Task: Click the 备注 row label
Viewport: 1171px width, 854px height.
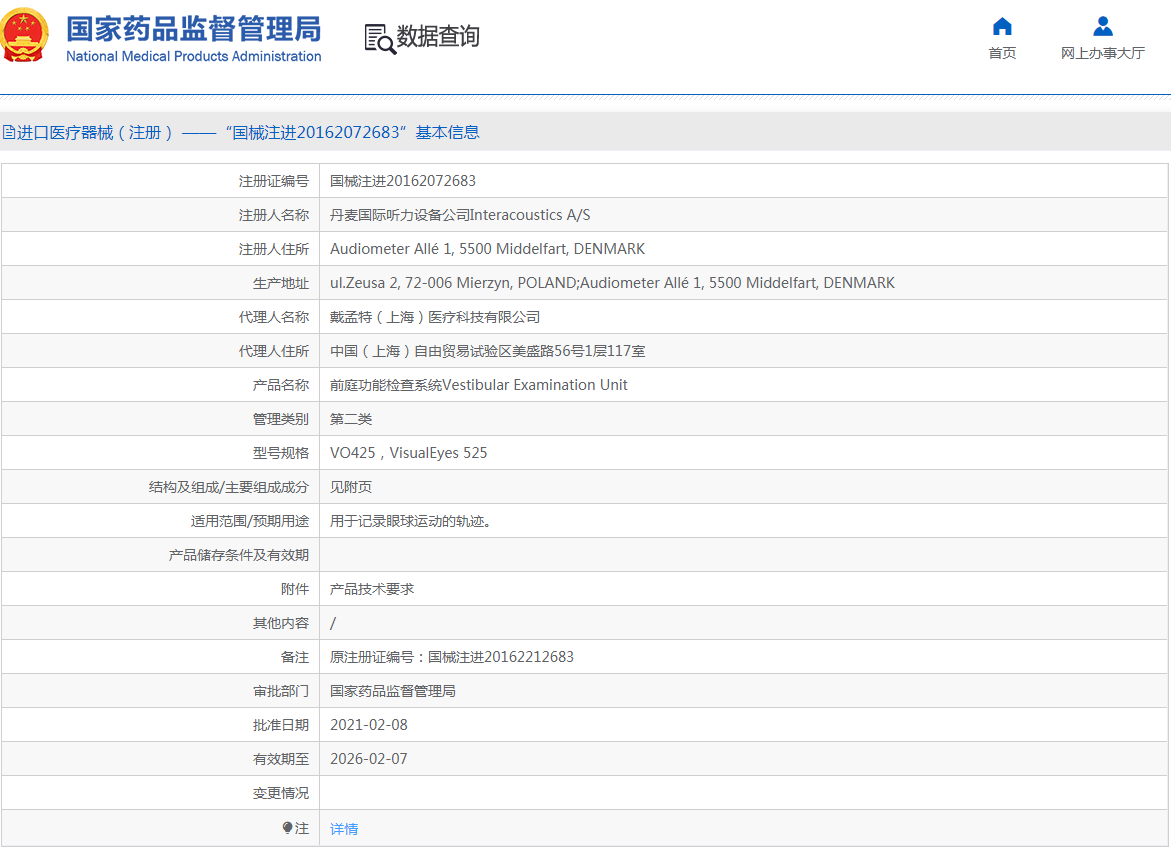Action: 295,657
